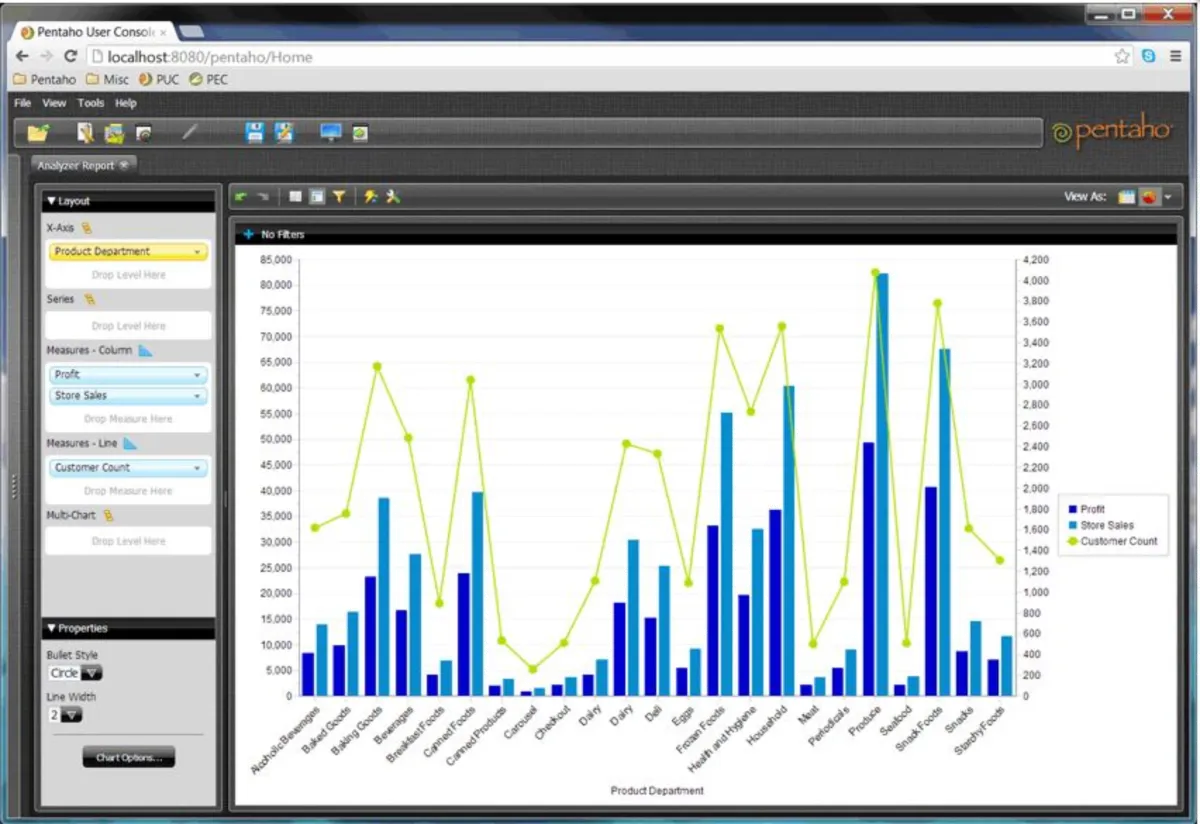Click the Produce Store Sales bar
1200x824 pixels.
(882, 484)
